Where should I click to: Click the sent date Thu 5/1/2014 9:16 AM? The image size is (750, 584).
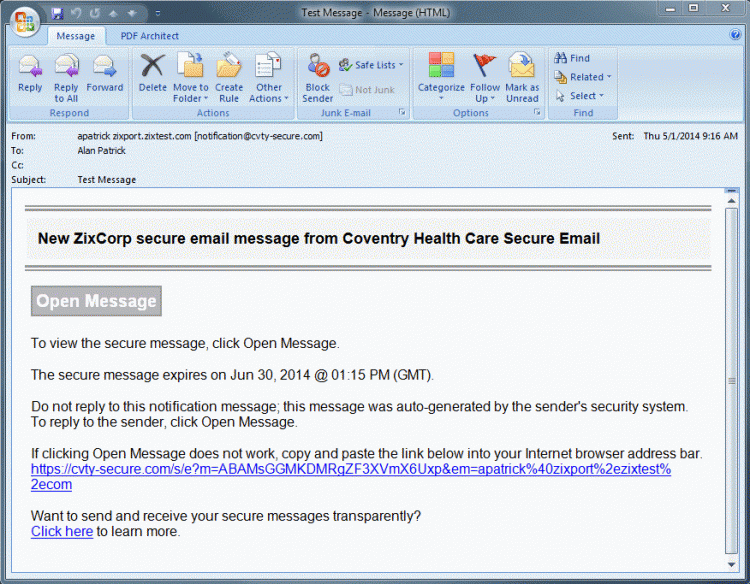(x=690, y=136)
